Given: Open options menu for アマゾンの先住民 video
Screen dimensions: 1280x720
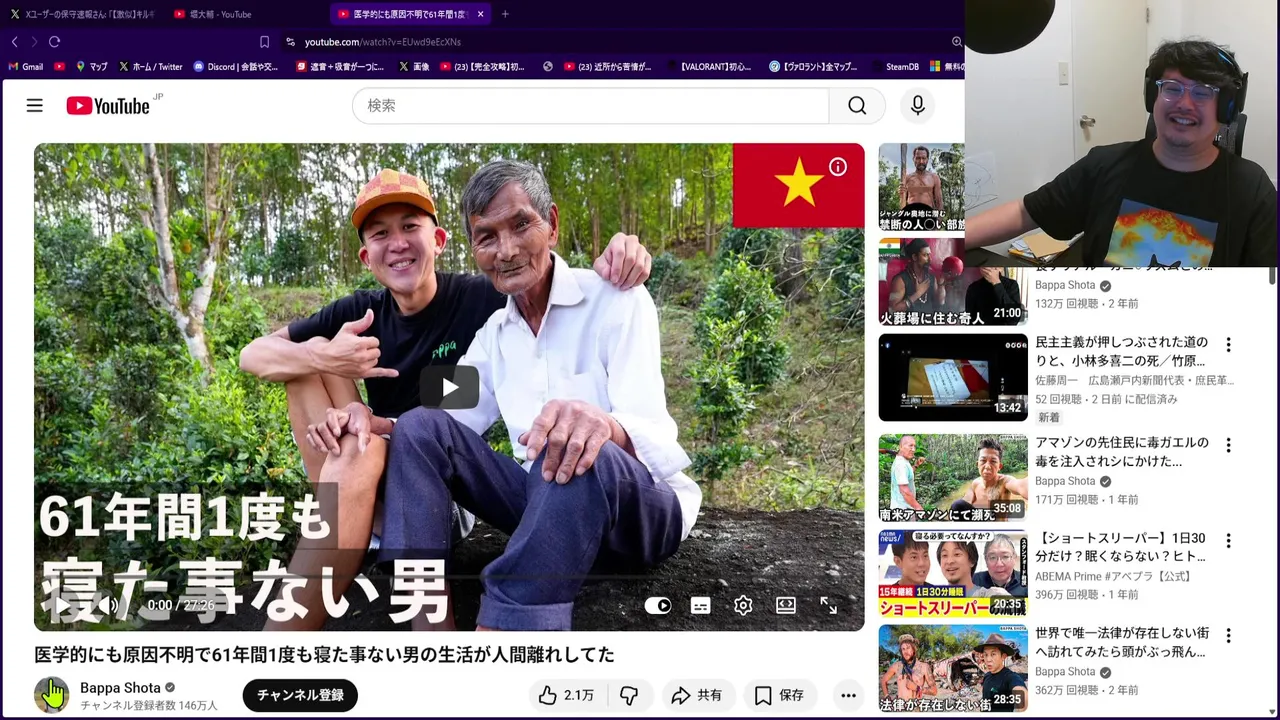Looking at the screenshot, I should (1228, 445).
